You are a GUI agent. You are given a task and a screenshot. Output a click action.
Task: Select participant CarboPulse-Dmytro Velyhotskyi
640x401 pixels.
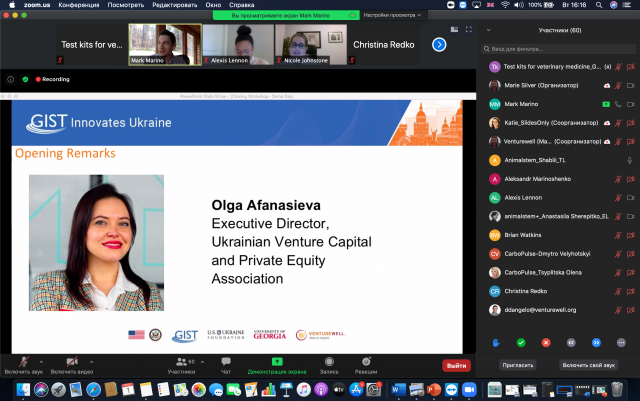pos(558,254)
